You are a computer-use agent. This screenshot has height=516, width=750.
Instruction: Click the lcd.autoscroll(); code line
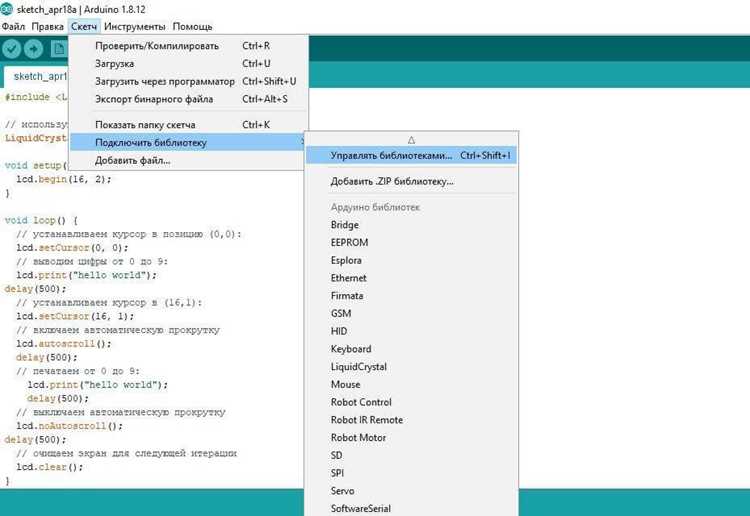[x=64, y=344]
